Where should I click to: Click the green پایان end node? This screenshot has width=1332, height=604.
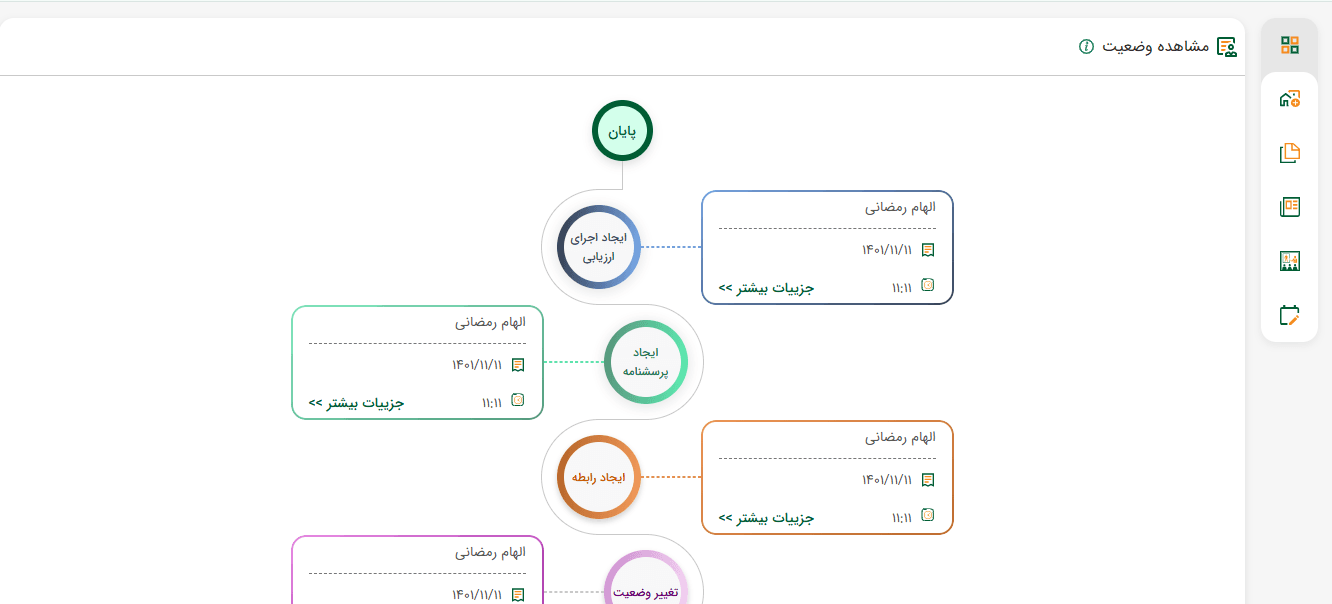tap(622, 130)
